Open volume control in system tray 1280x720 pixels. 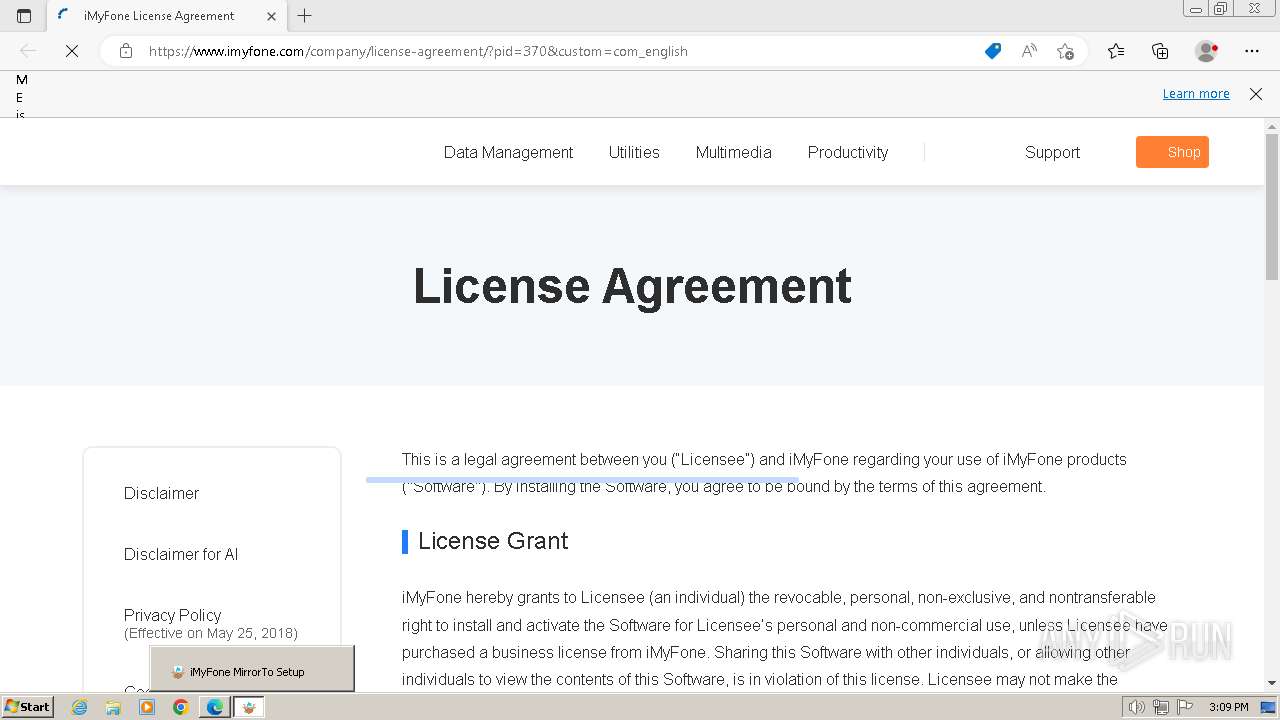1136,707
